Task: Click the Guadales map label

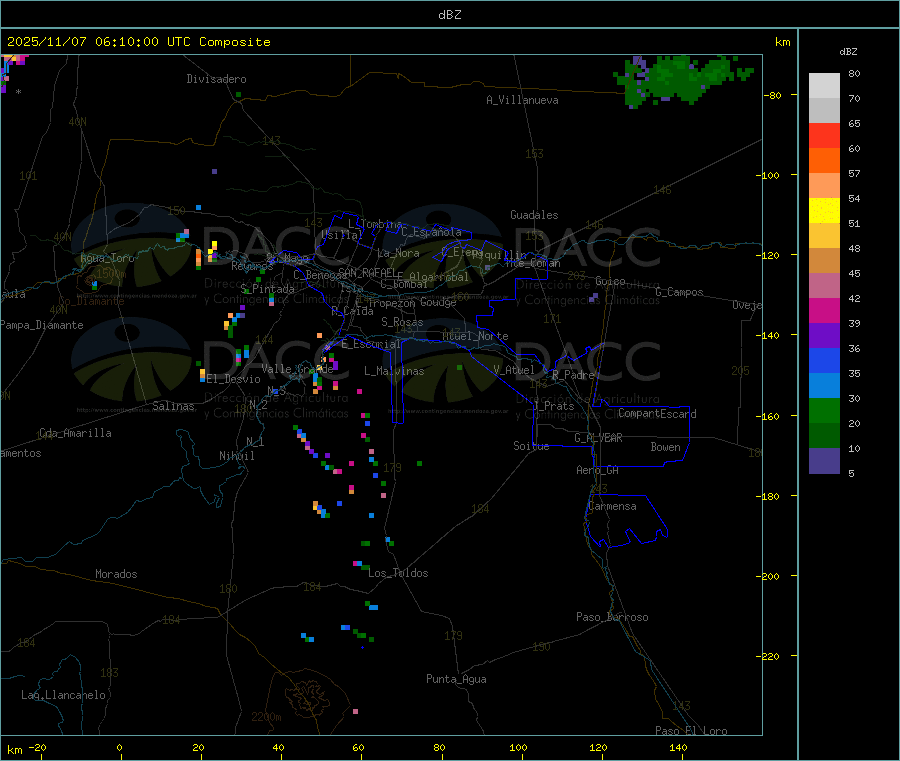Action: 534,215
